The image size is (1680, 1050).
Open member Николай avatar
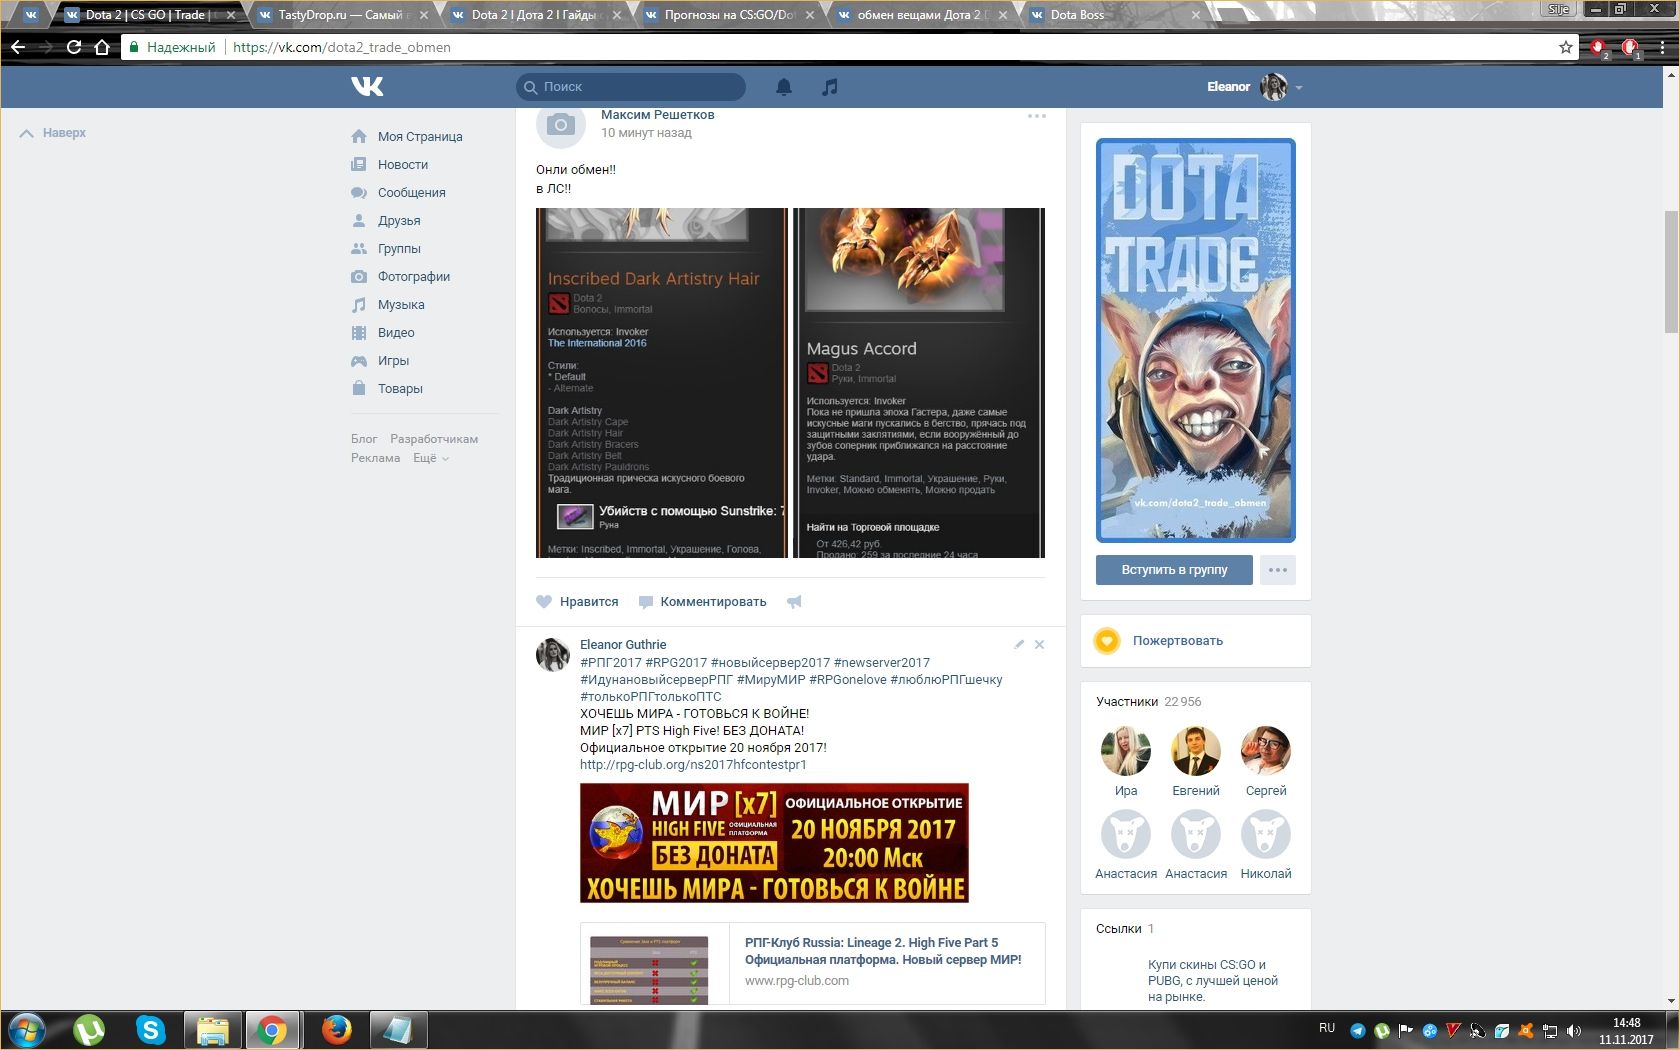click(1266, 834)
